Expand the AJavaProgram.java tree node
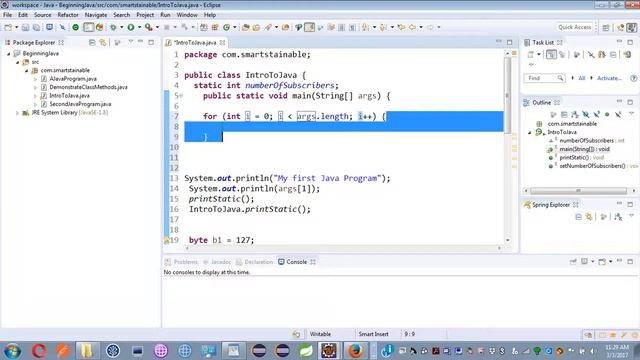The image size is (640, 360). click(x=35, y=79)
